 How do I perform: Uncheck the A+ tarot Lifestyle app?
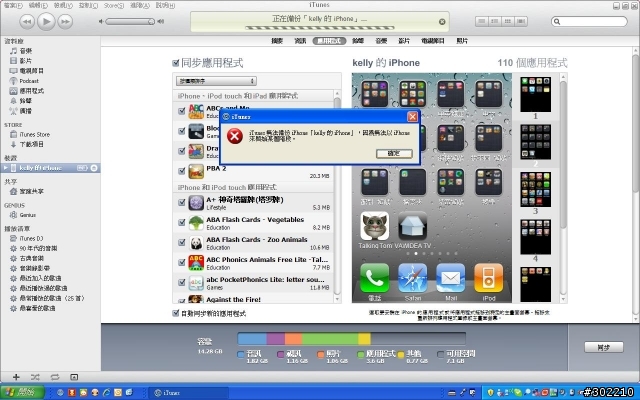coord(182,202)
